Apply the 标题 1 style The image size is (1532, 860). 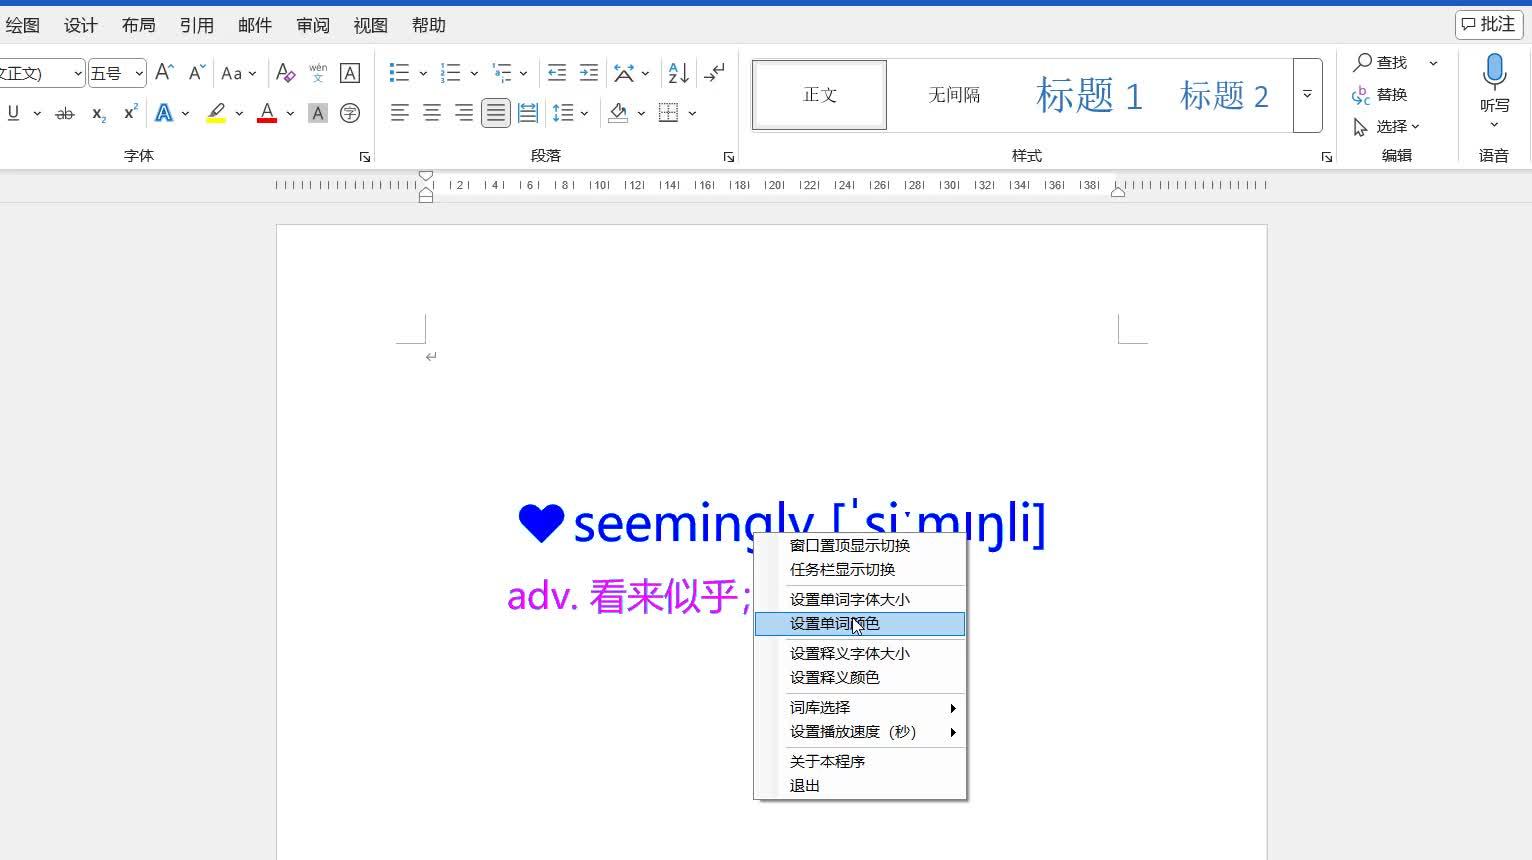pos(1089,95)
